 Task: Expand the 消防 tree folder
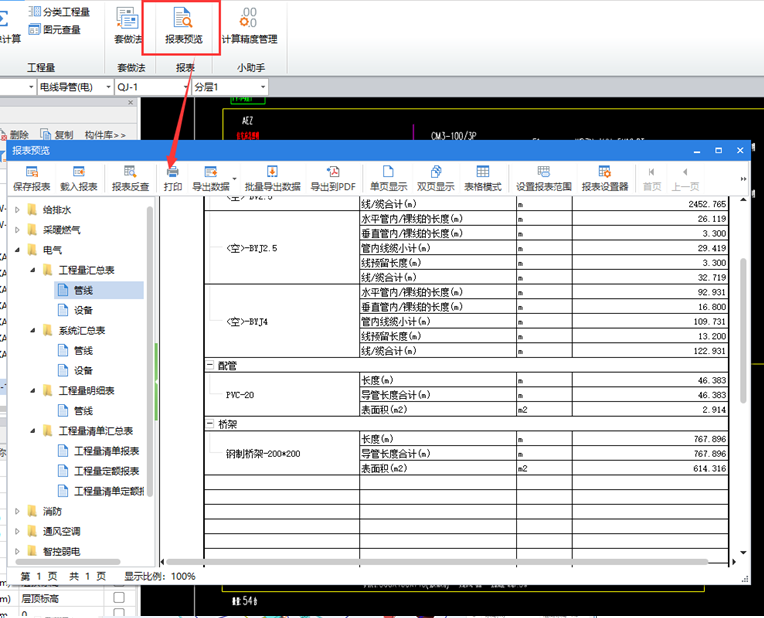(x=17, y=511)
